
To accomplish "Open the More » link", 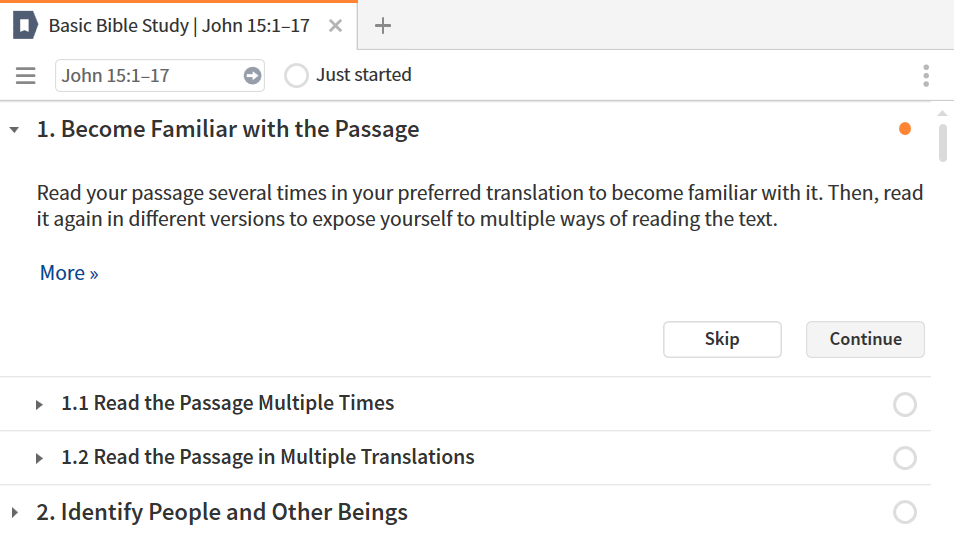I will [x=69, y=273].
